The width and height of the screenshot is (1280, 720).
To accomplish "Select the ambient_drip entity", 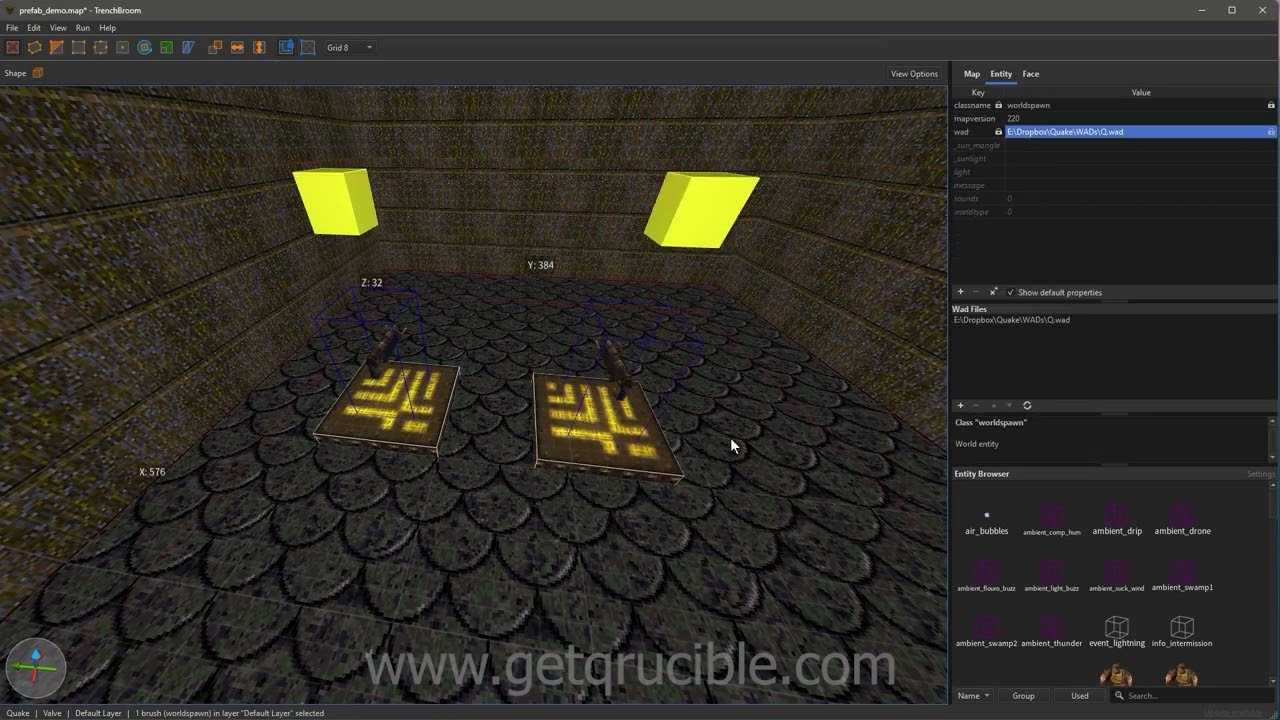I will (x=1117, y=520).
